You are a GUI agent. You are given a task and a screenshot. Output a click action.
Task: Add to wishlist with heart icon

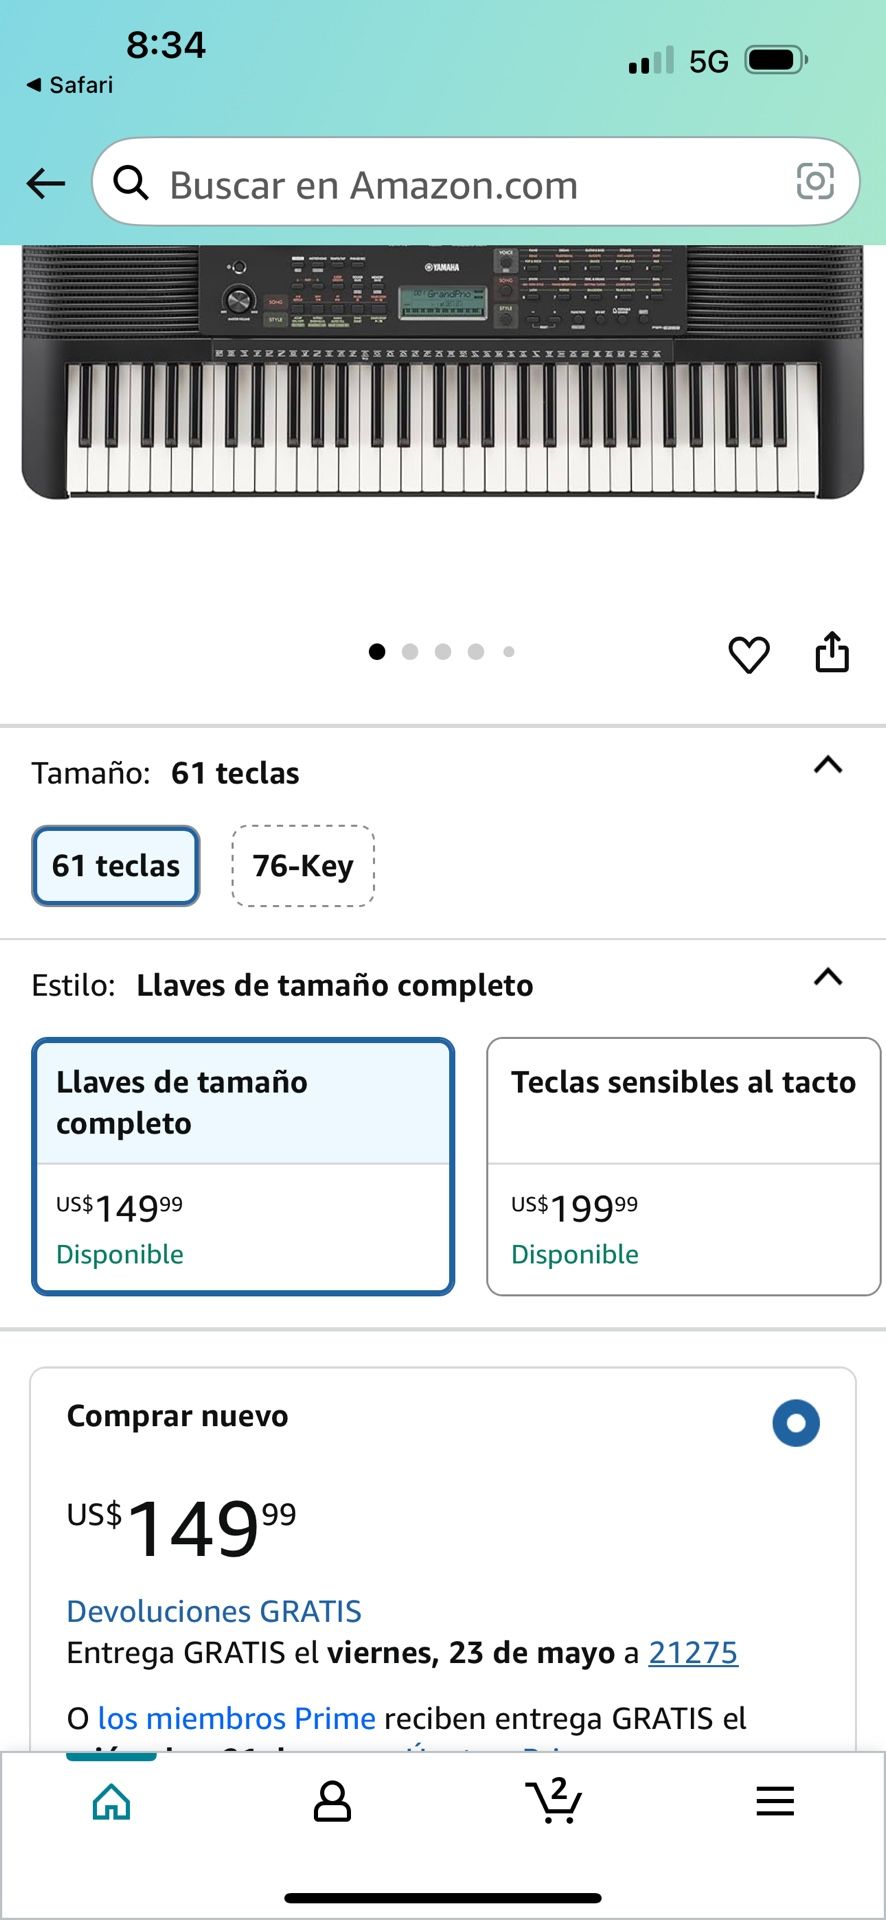749,654
